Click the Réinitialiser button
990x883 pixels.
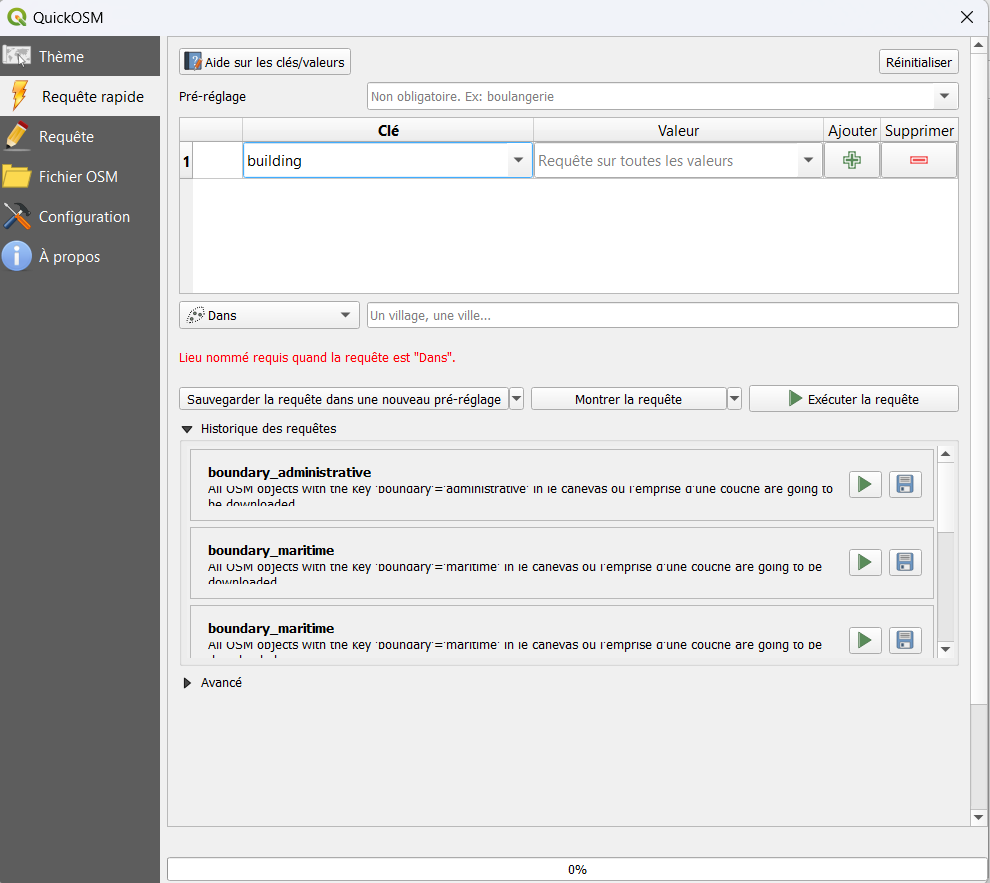point(919,62)
